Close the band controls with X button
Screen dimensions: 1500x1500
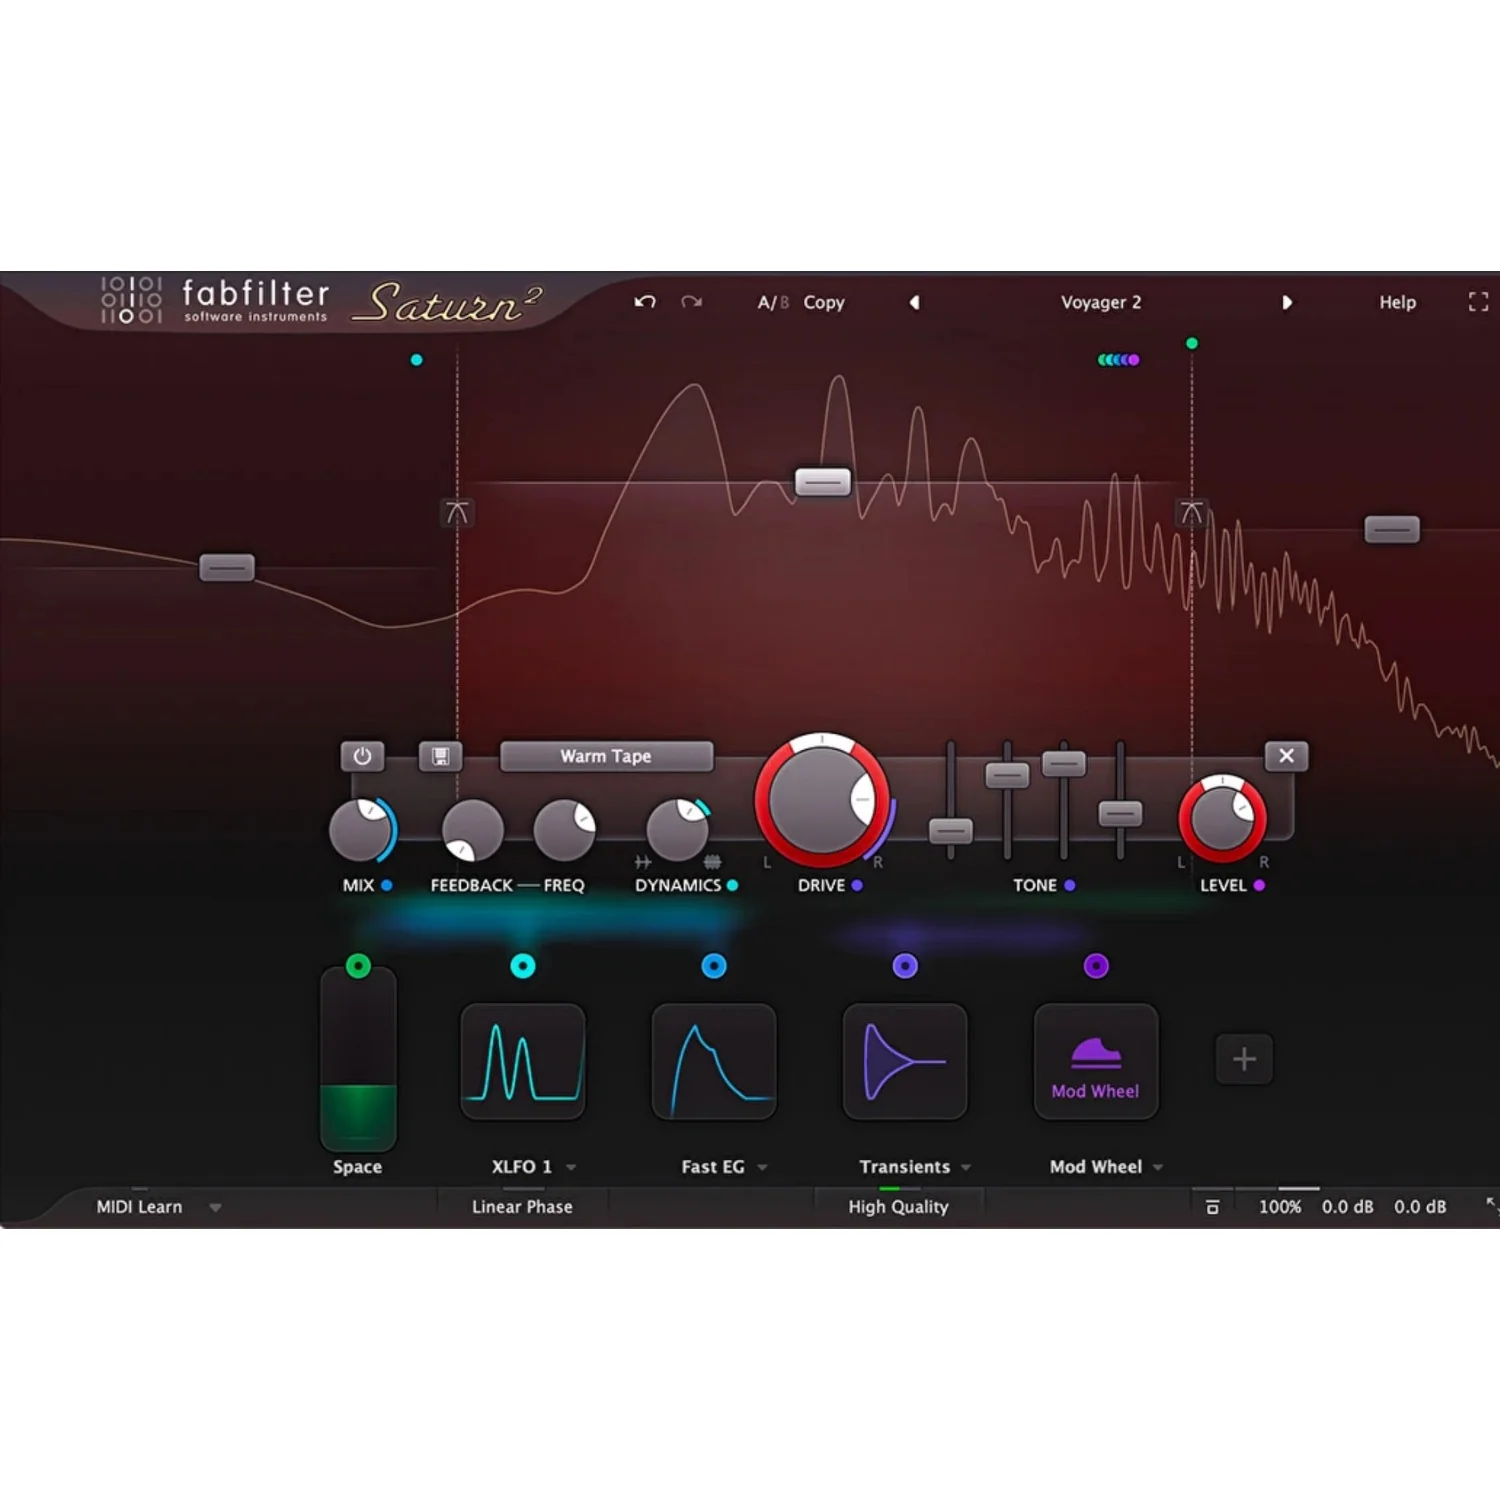tap(1286, 756)
